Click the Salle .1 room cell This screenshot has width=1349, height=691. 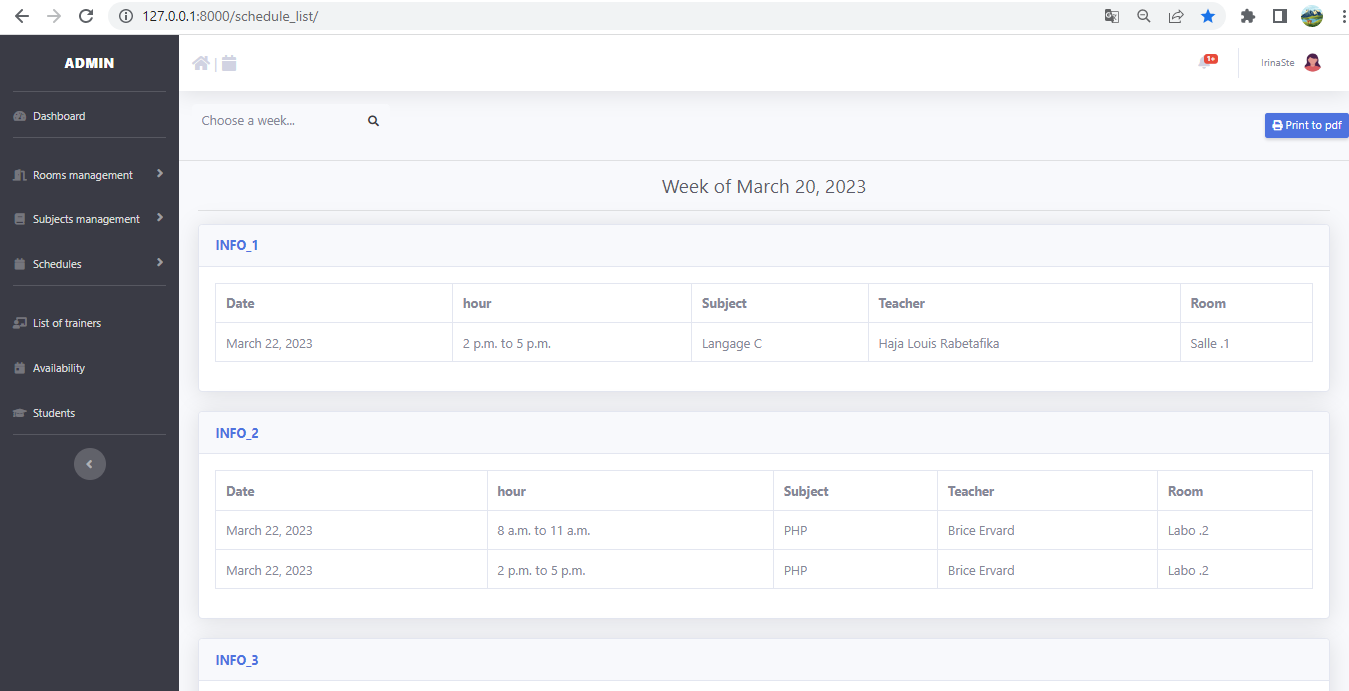[1246, 343]
